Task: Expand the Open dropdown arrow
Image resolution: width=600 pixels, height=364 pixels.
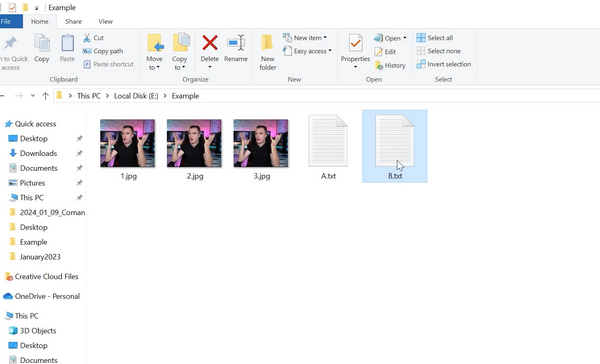Action: [404, 38]
